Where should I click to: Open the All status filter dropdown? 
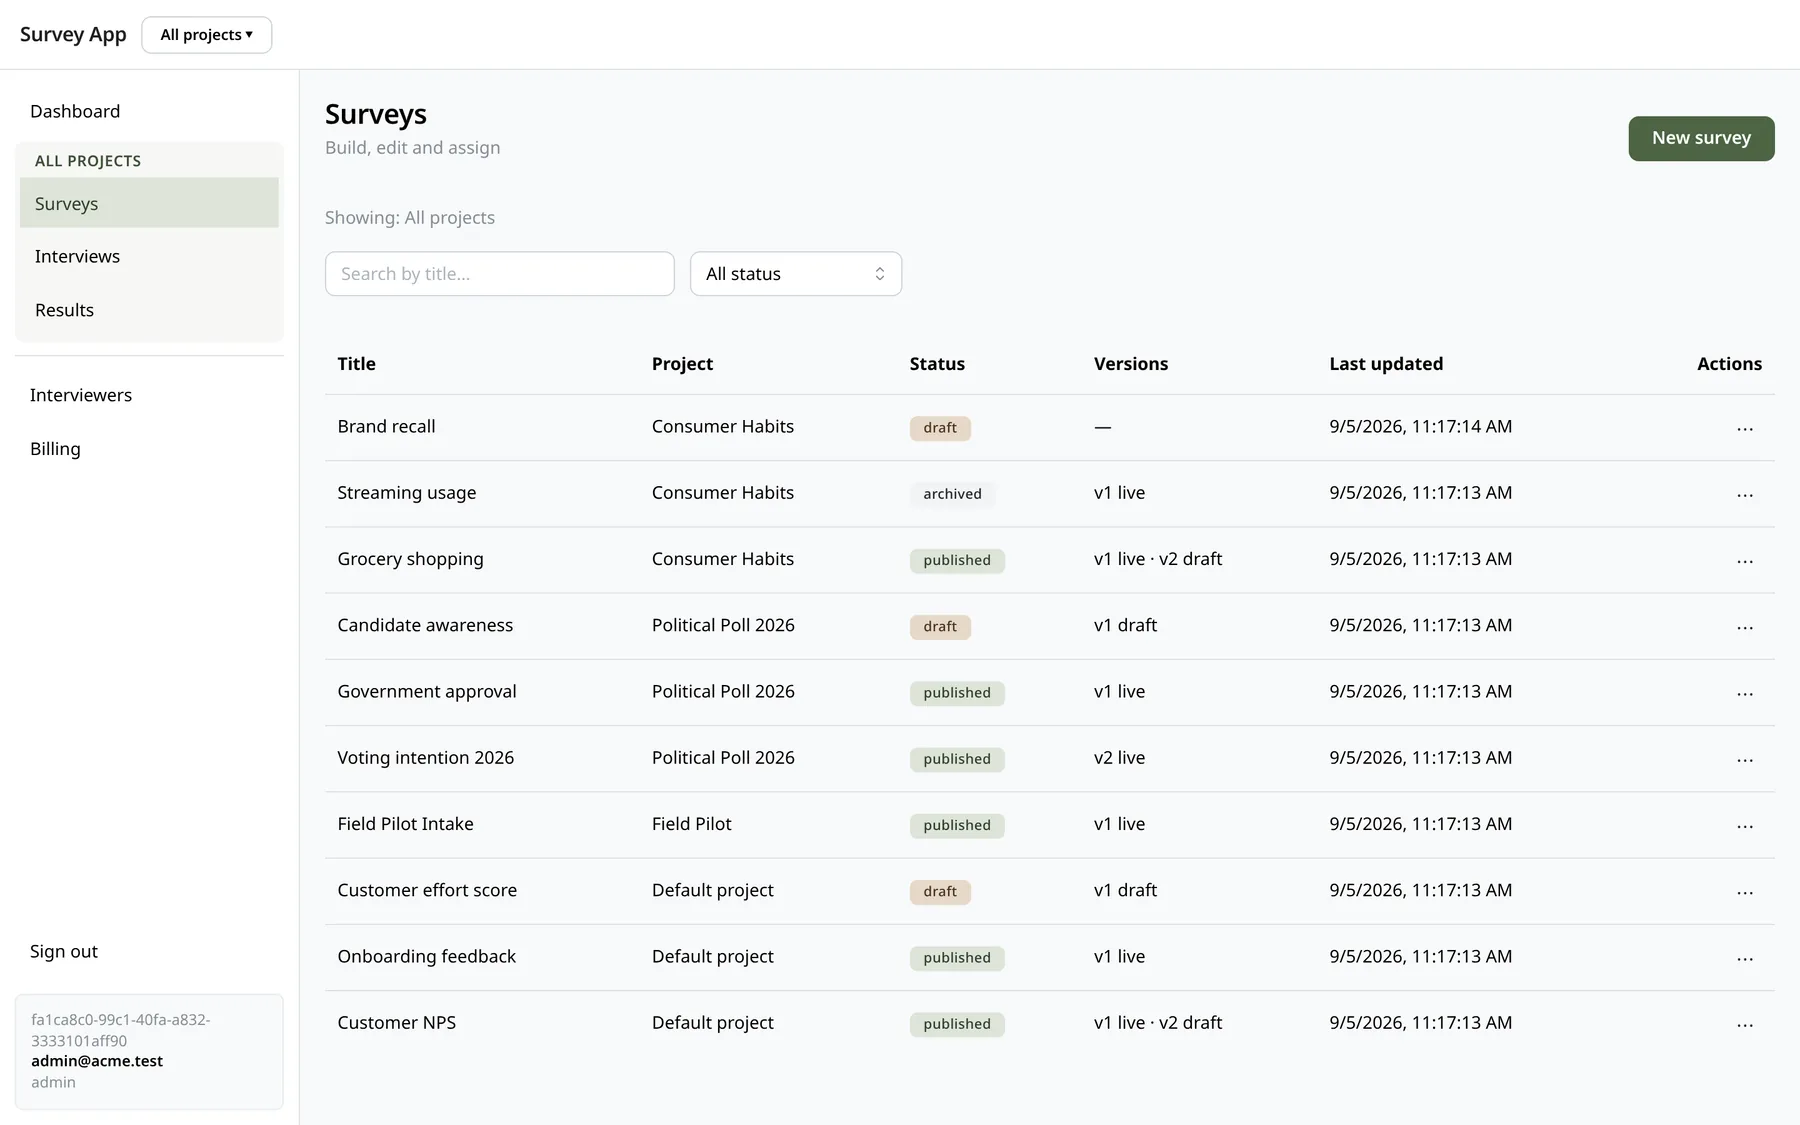pos(796,274)
